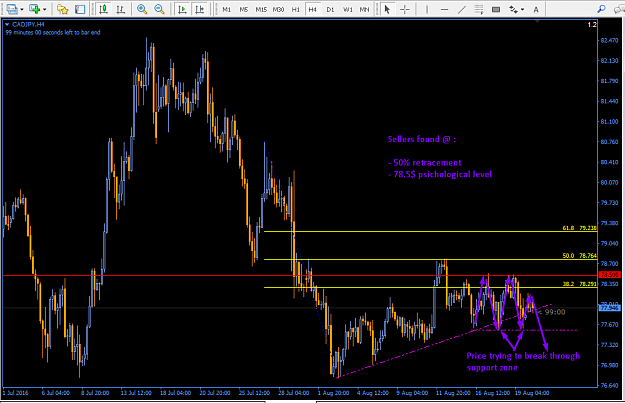Click the '1 Jul 2016' date label
Image resolution: width=625 pixels, height=403 pixels.
(16, 393)
